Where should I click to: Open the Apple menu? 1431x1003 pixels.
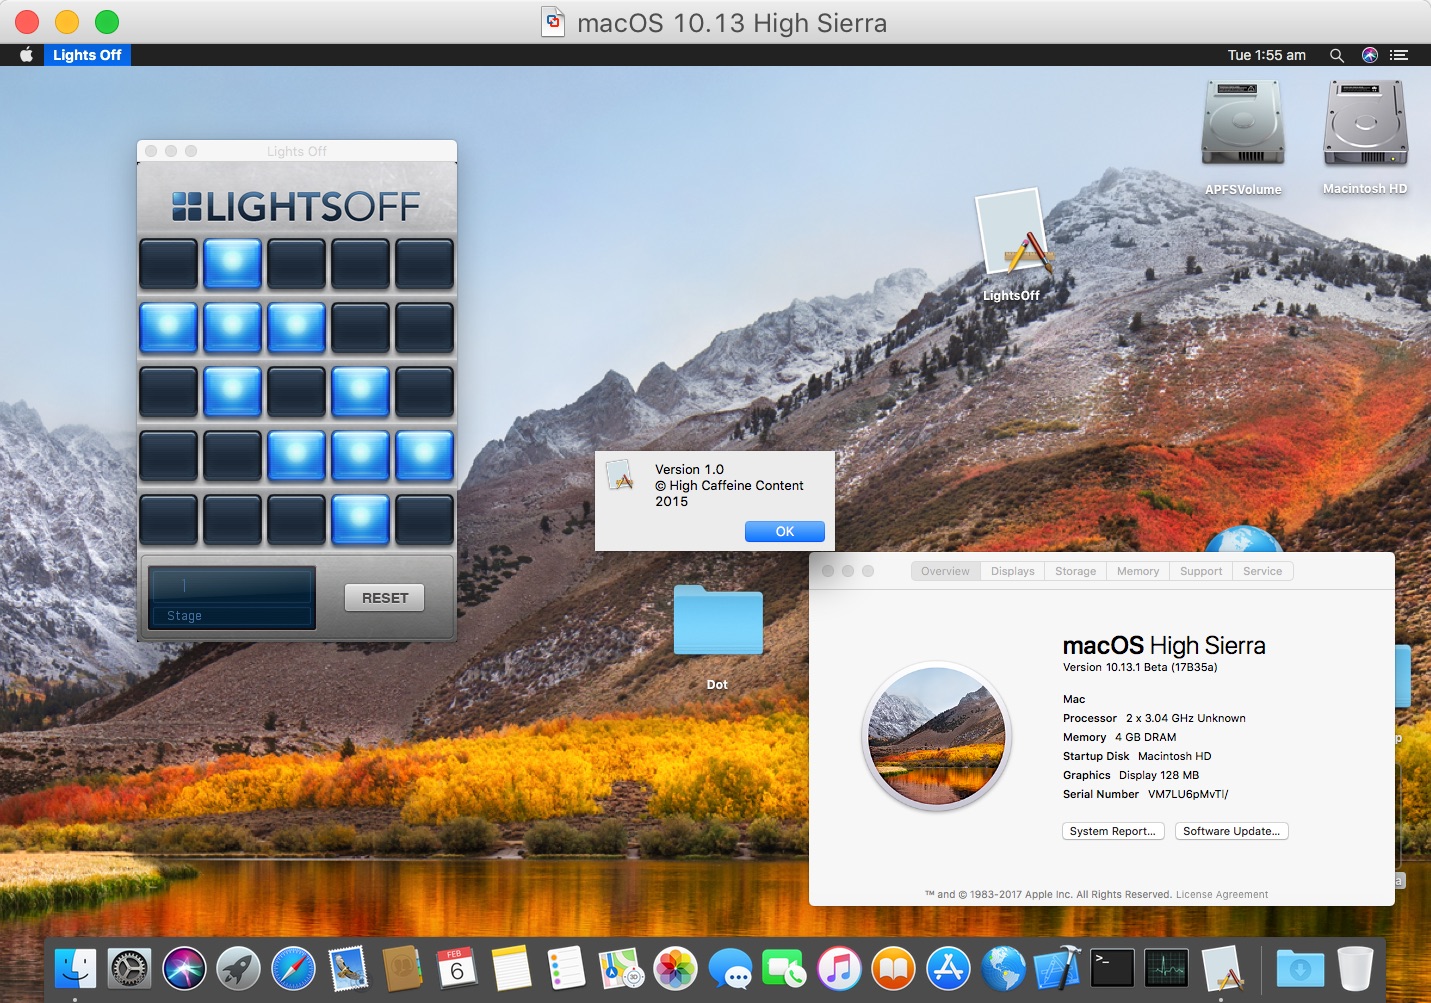click(x=26, y=55)
